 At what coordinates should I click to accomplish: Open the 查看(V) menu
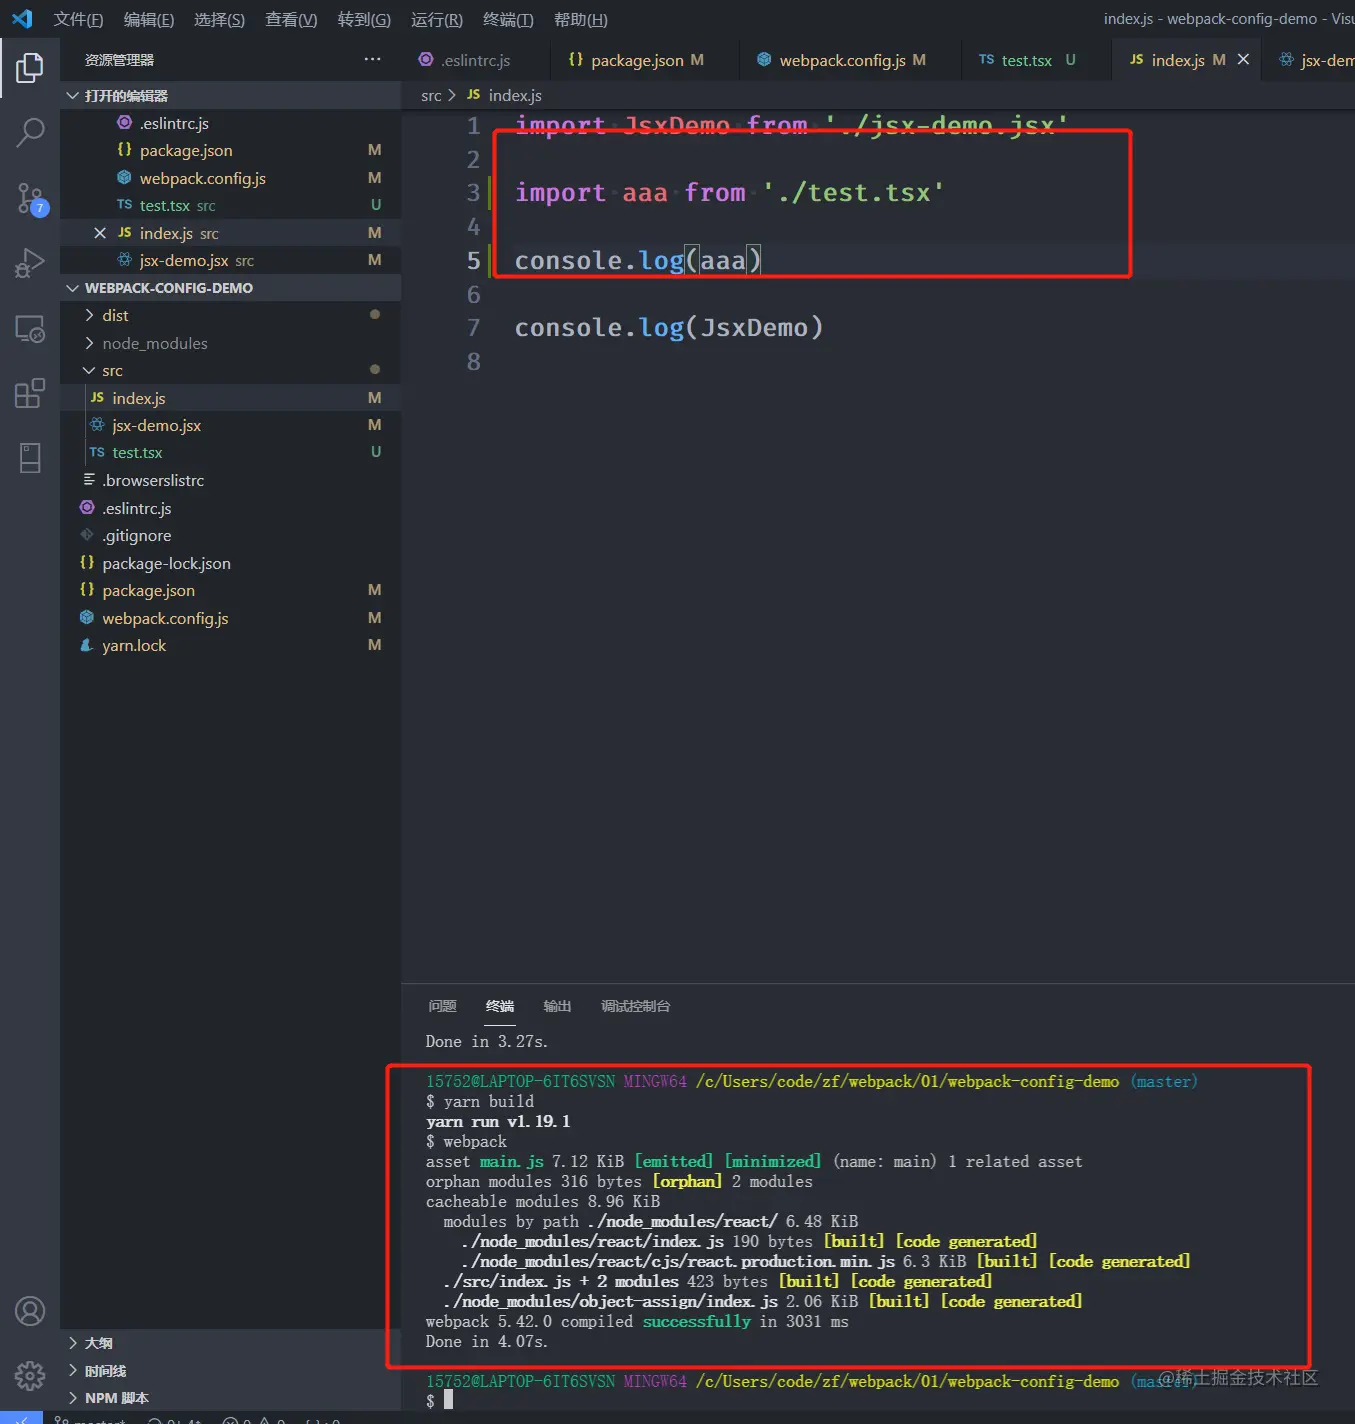pos(291,19)
